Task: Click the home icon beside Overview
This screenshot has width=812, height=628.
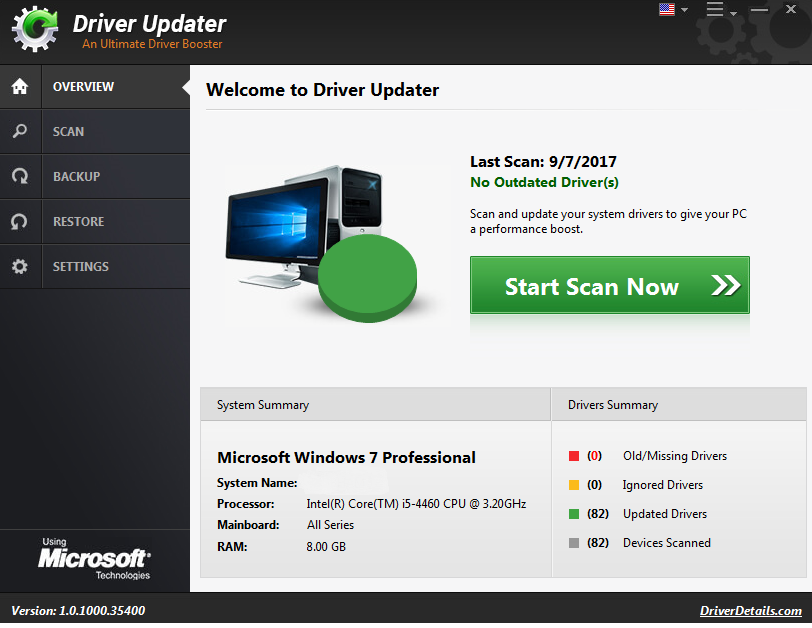Action: (x=20, y=86)
